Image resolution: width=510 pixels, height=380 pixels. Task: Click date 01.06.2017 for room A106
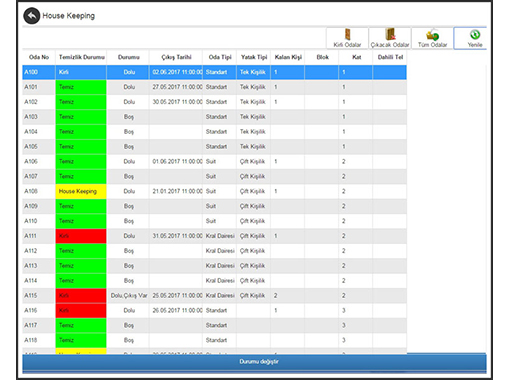(177, 162)
